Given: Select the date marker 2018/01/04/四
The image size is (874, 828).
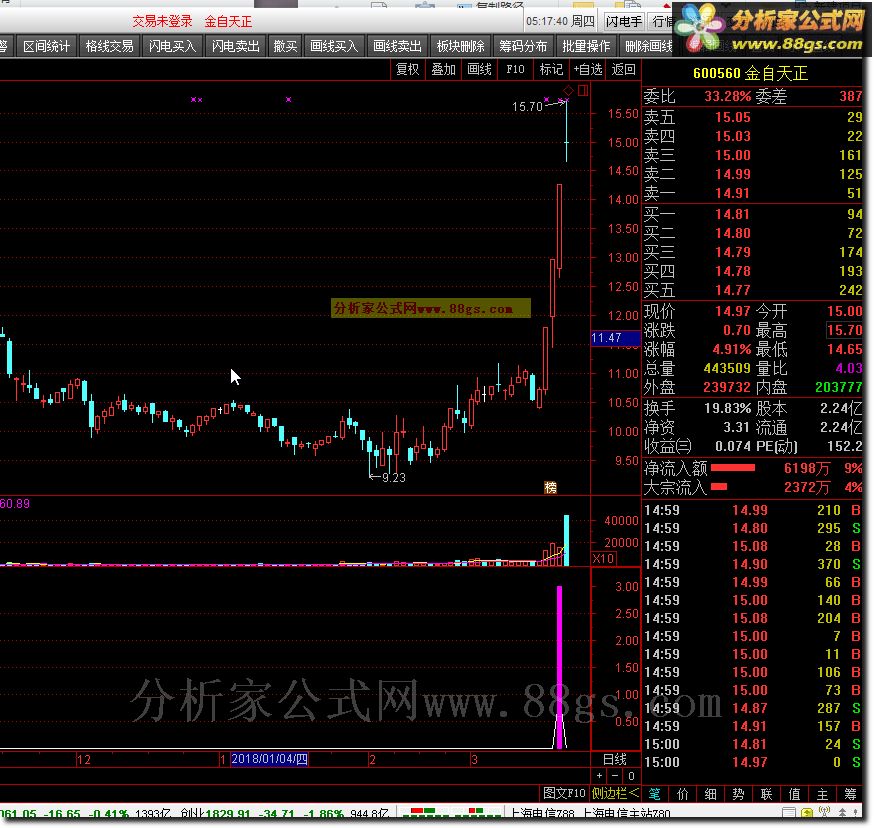Looking at the screenshot, I should pos(269,759).
